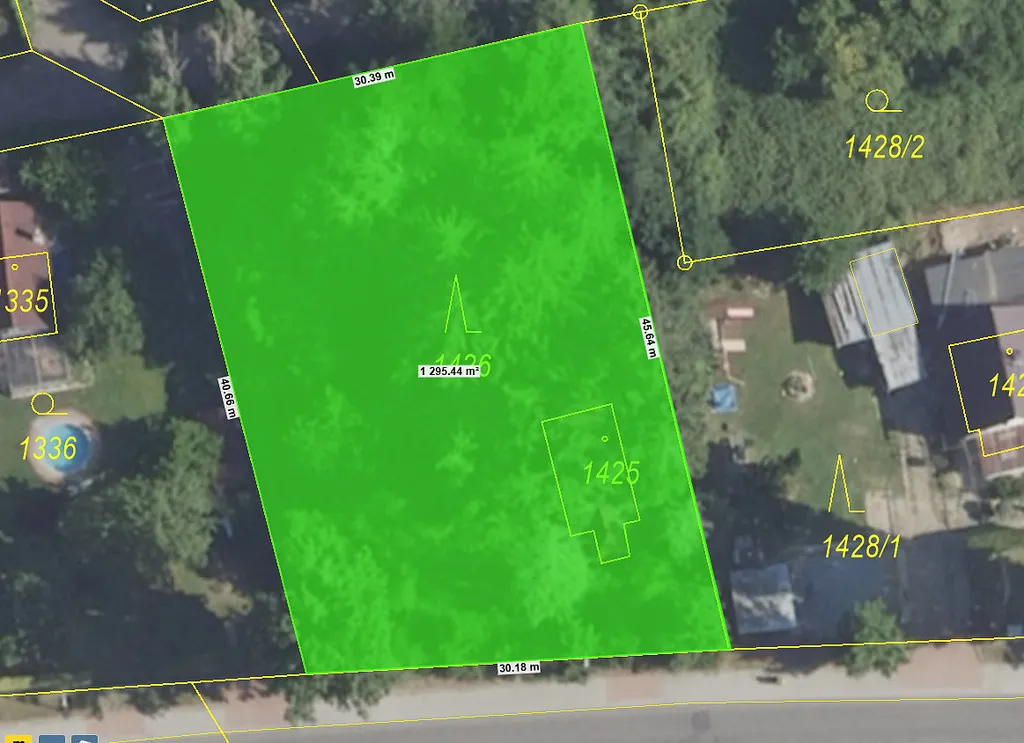Click the second blue button at bottom-left

click(x=84, y=739)
